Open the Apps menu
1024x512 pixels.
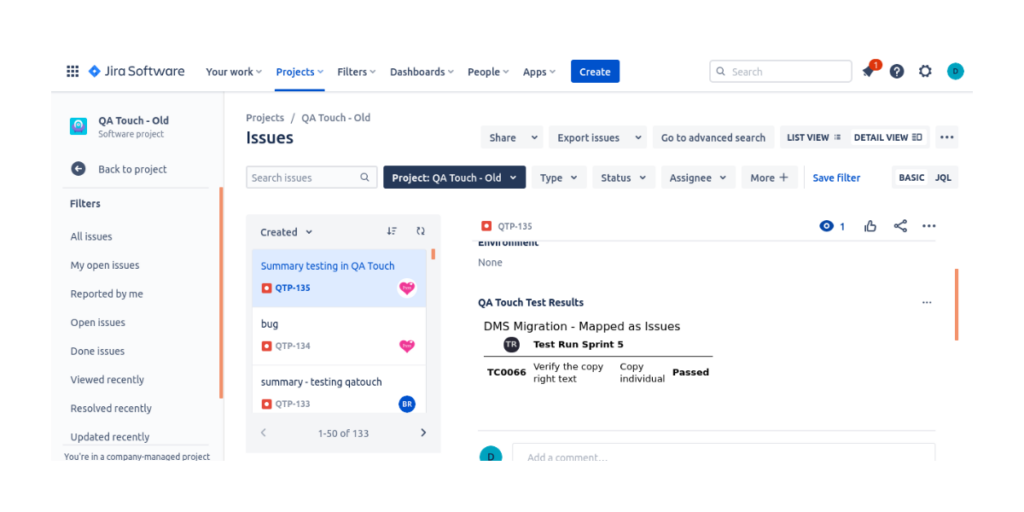point(539,72)
